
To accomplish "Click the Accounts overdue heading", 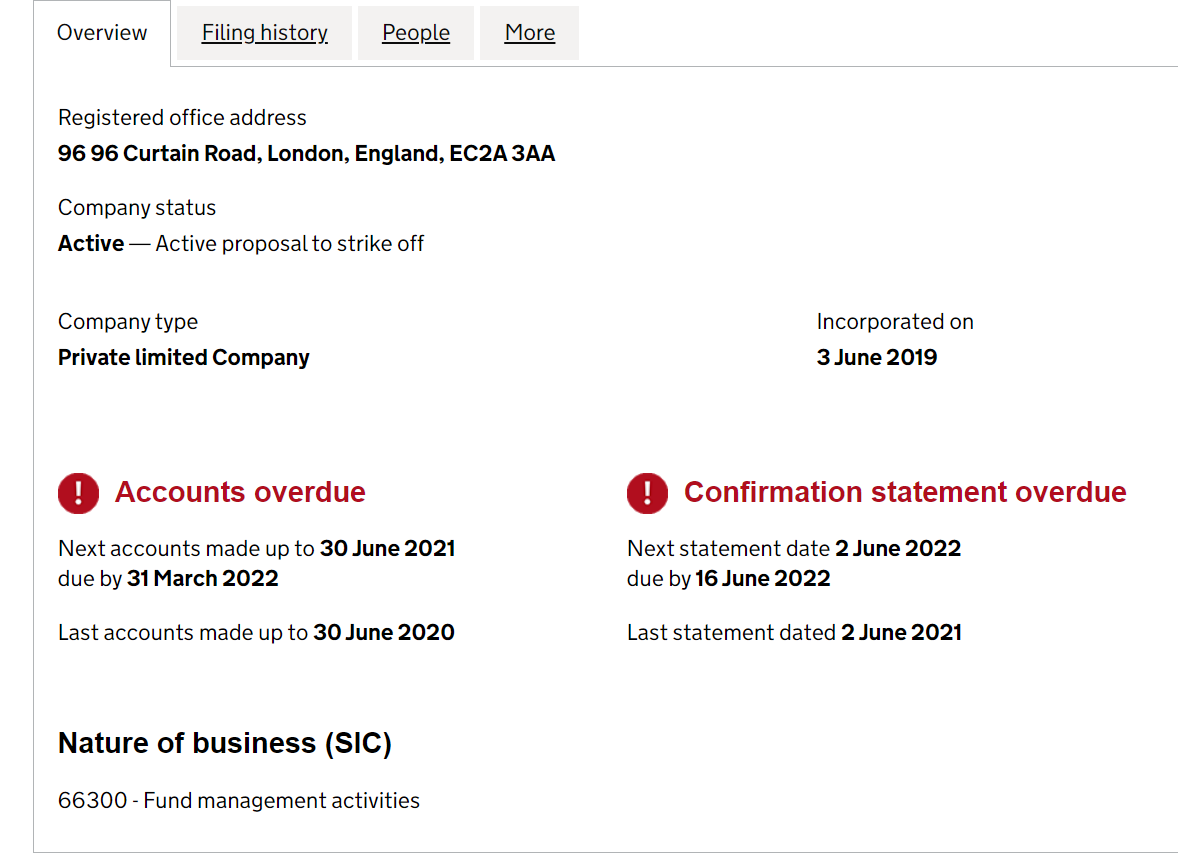I will tap(240, 492).
